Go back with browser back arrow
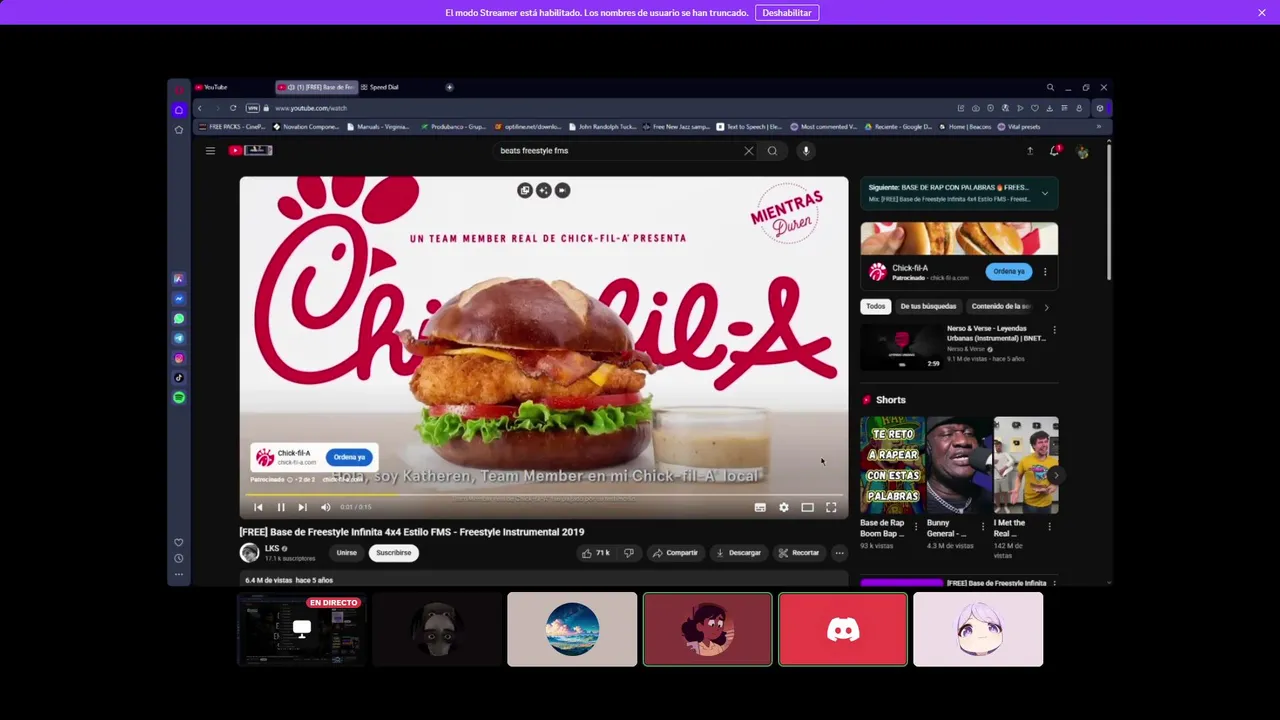 pos(200,108)
